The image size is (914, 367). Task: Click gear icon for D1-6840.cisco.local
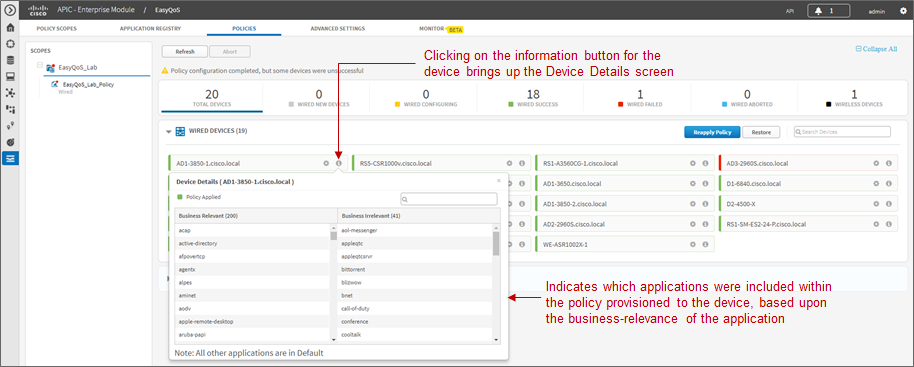[x=876, y=183]
